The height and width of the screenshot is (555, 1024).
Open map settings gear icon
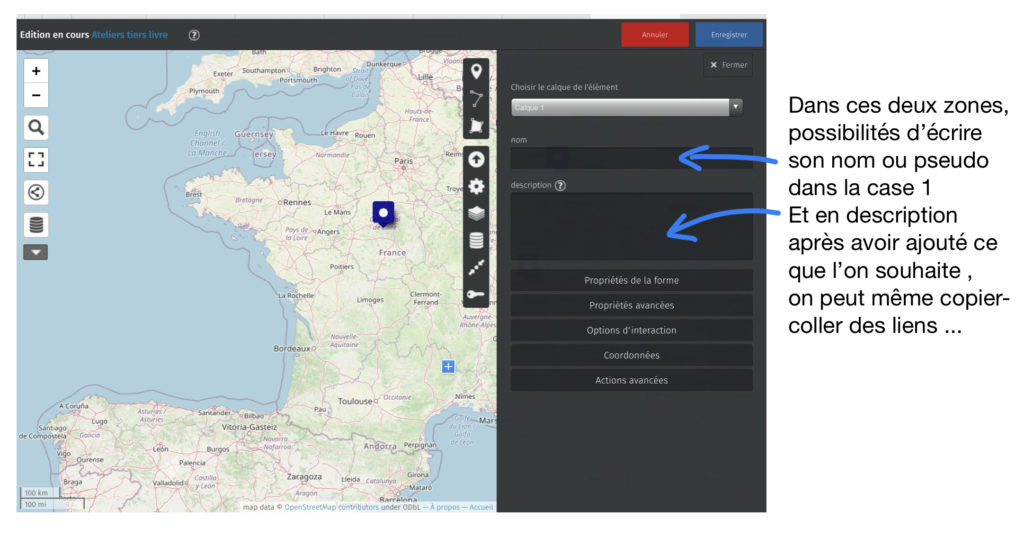pos(476,186)
